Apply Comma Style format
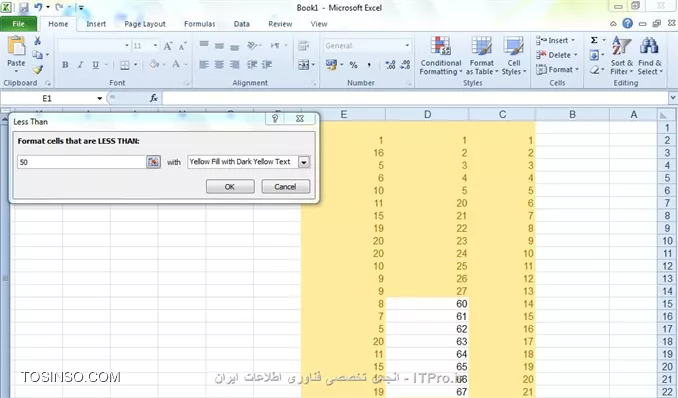678x398 pixels. [x=369, y=65]
